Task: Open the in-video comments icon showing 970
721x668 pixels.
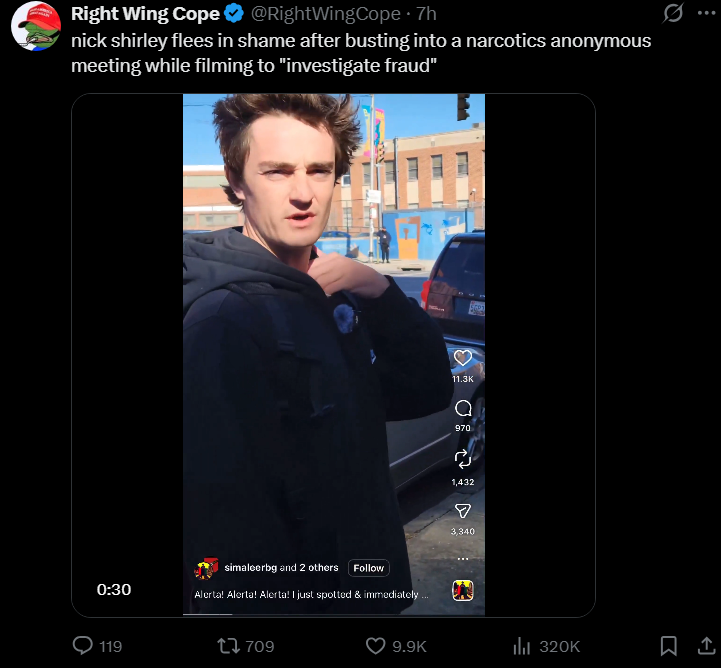Action: coord(463,408)
